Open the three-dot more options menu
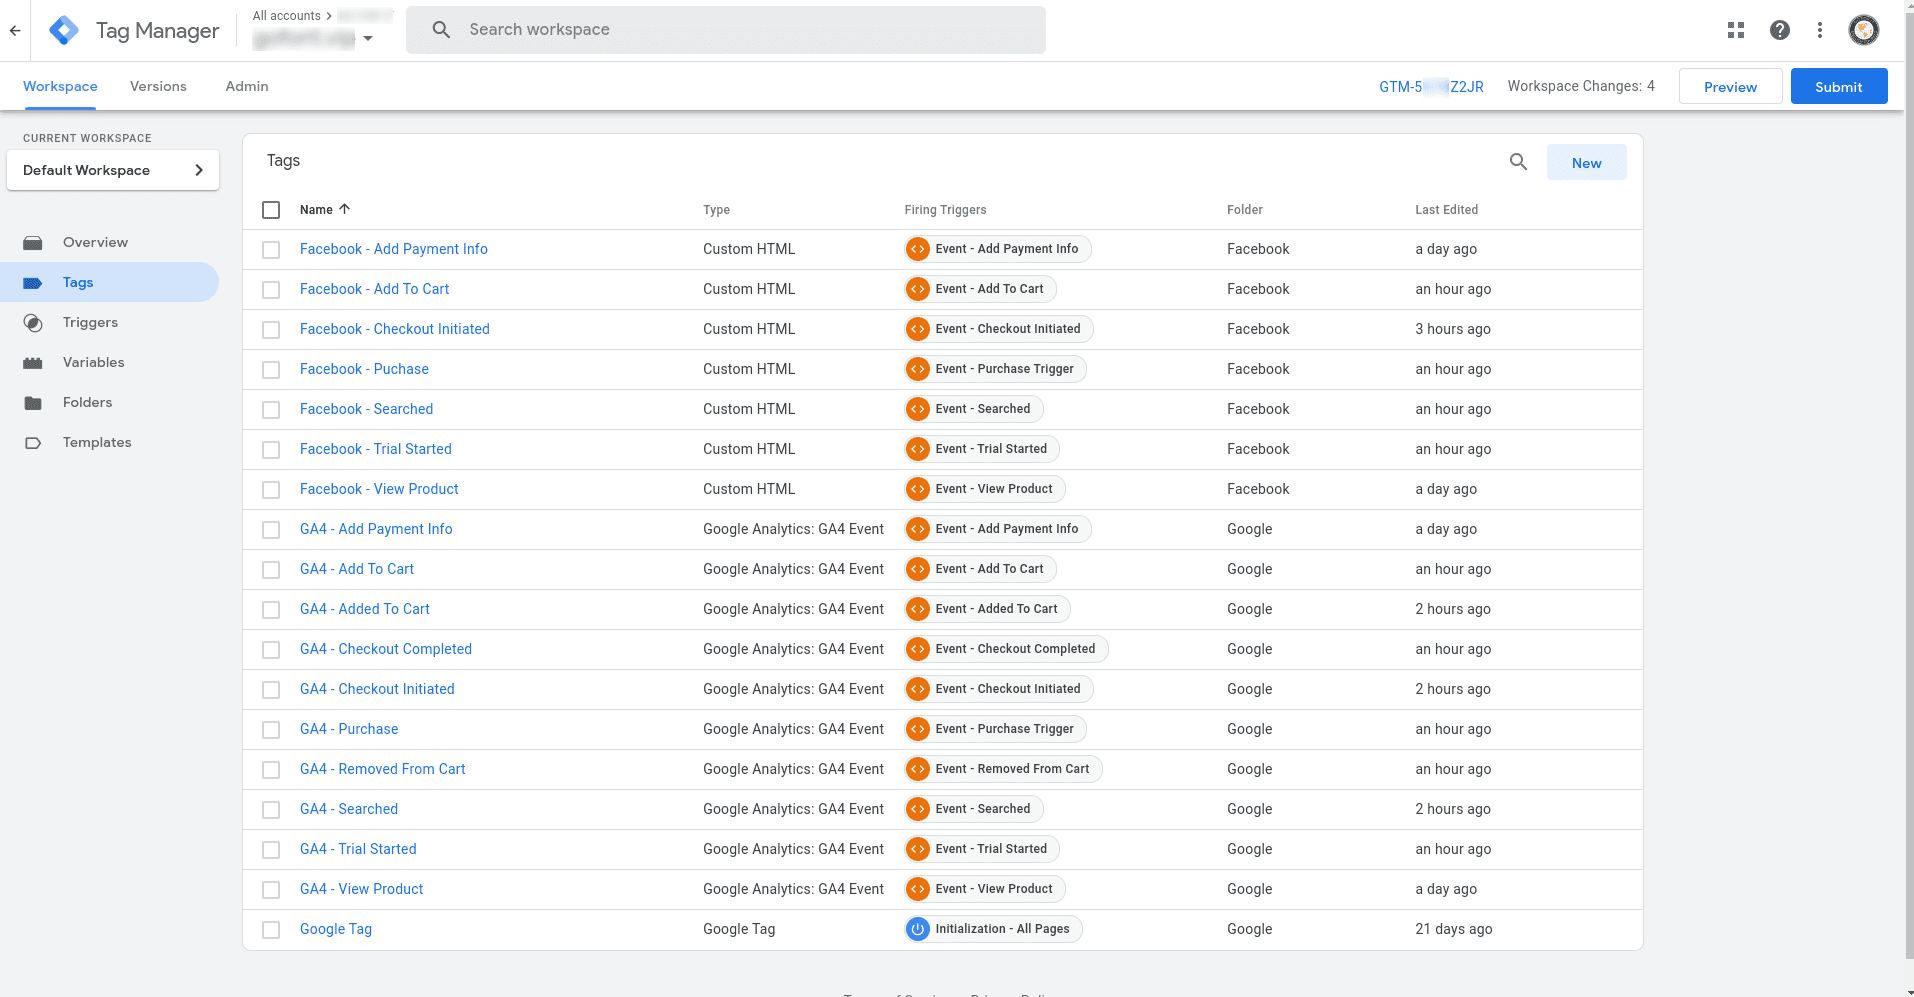 (1820, 30)
